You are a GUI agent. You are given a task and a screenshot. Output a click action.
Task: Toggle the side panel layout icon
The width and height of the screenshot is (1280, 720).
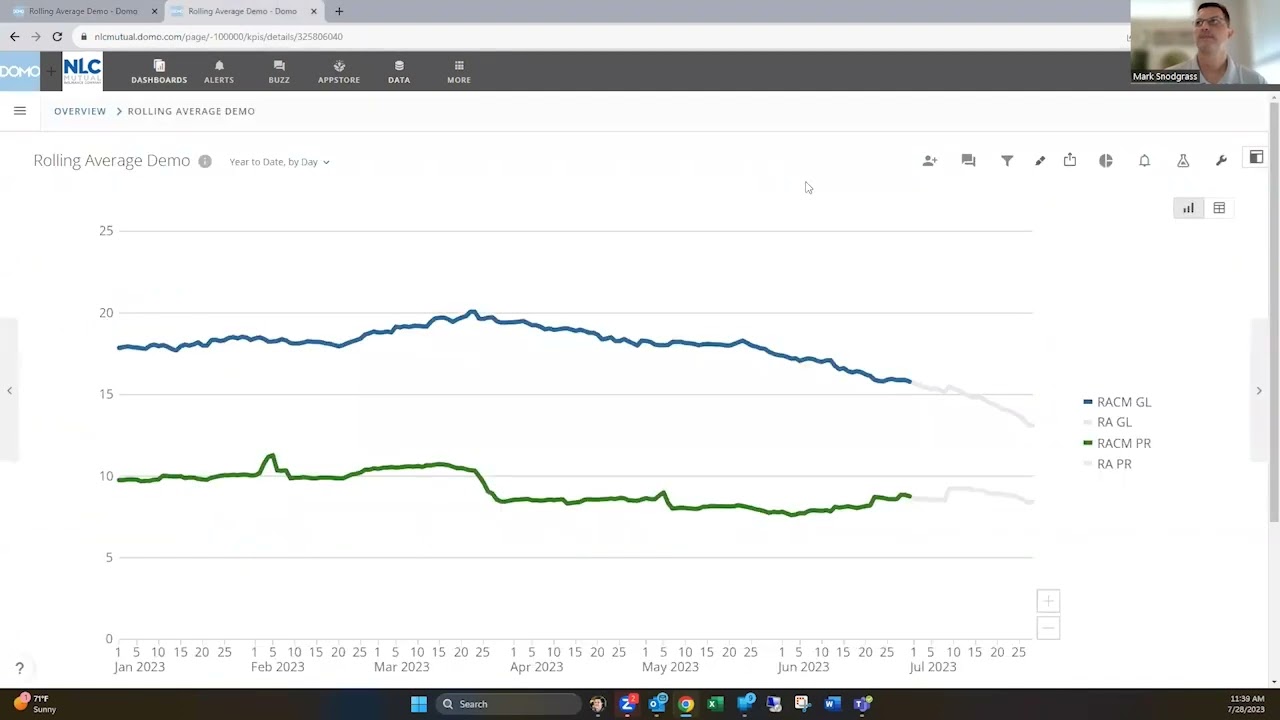1256,158
